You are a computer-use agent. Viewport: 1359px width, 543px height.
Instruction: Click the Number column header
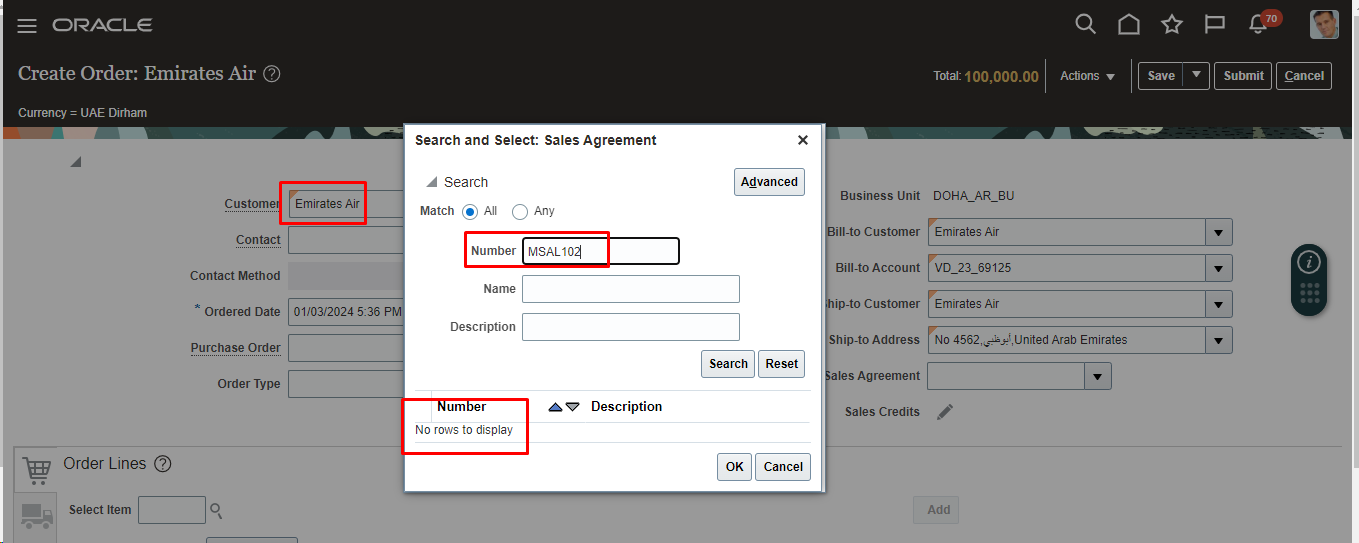click(462, 407)
